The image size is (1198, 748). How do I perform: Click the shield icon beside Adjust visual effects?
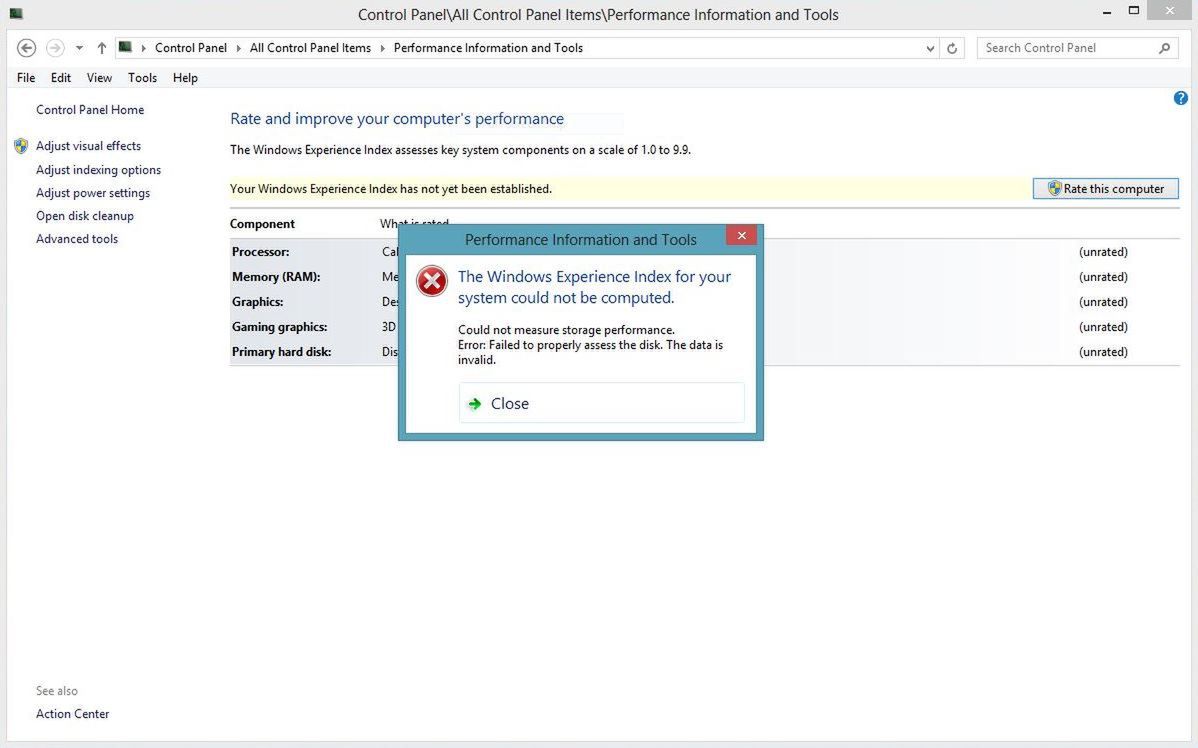click(21, 146)
